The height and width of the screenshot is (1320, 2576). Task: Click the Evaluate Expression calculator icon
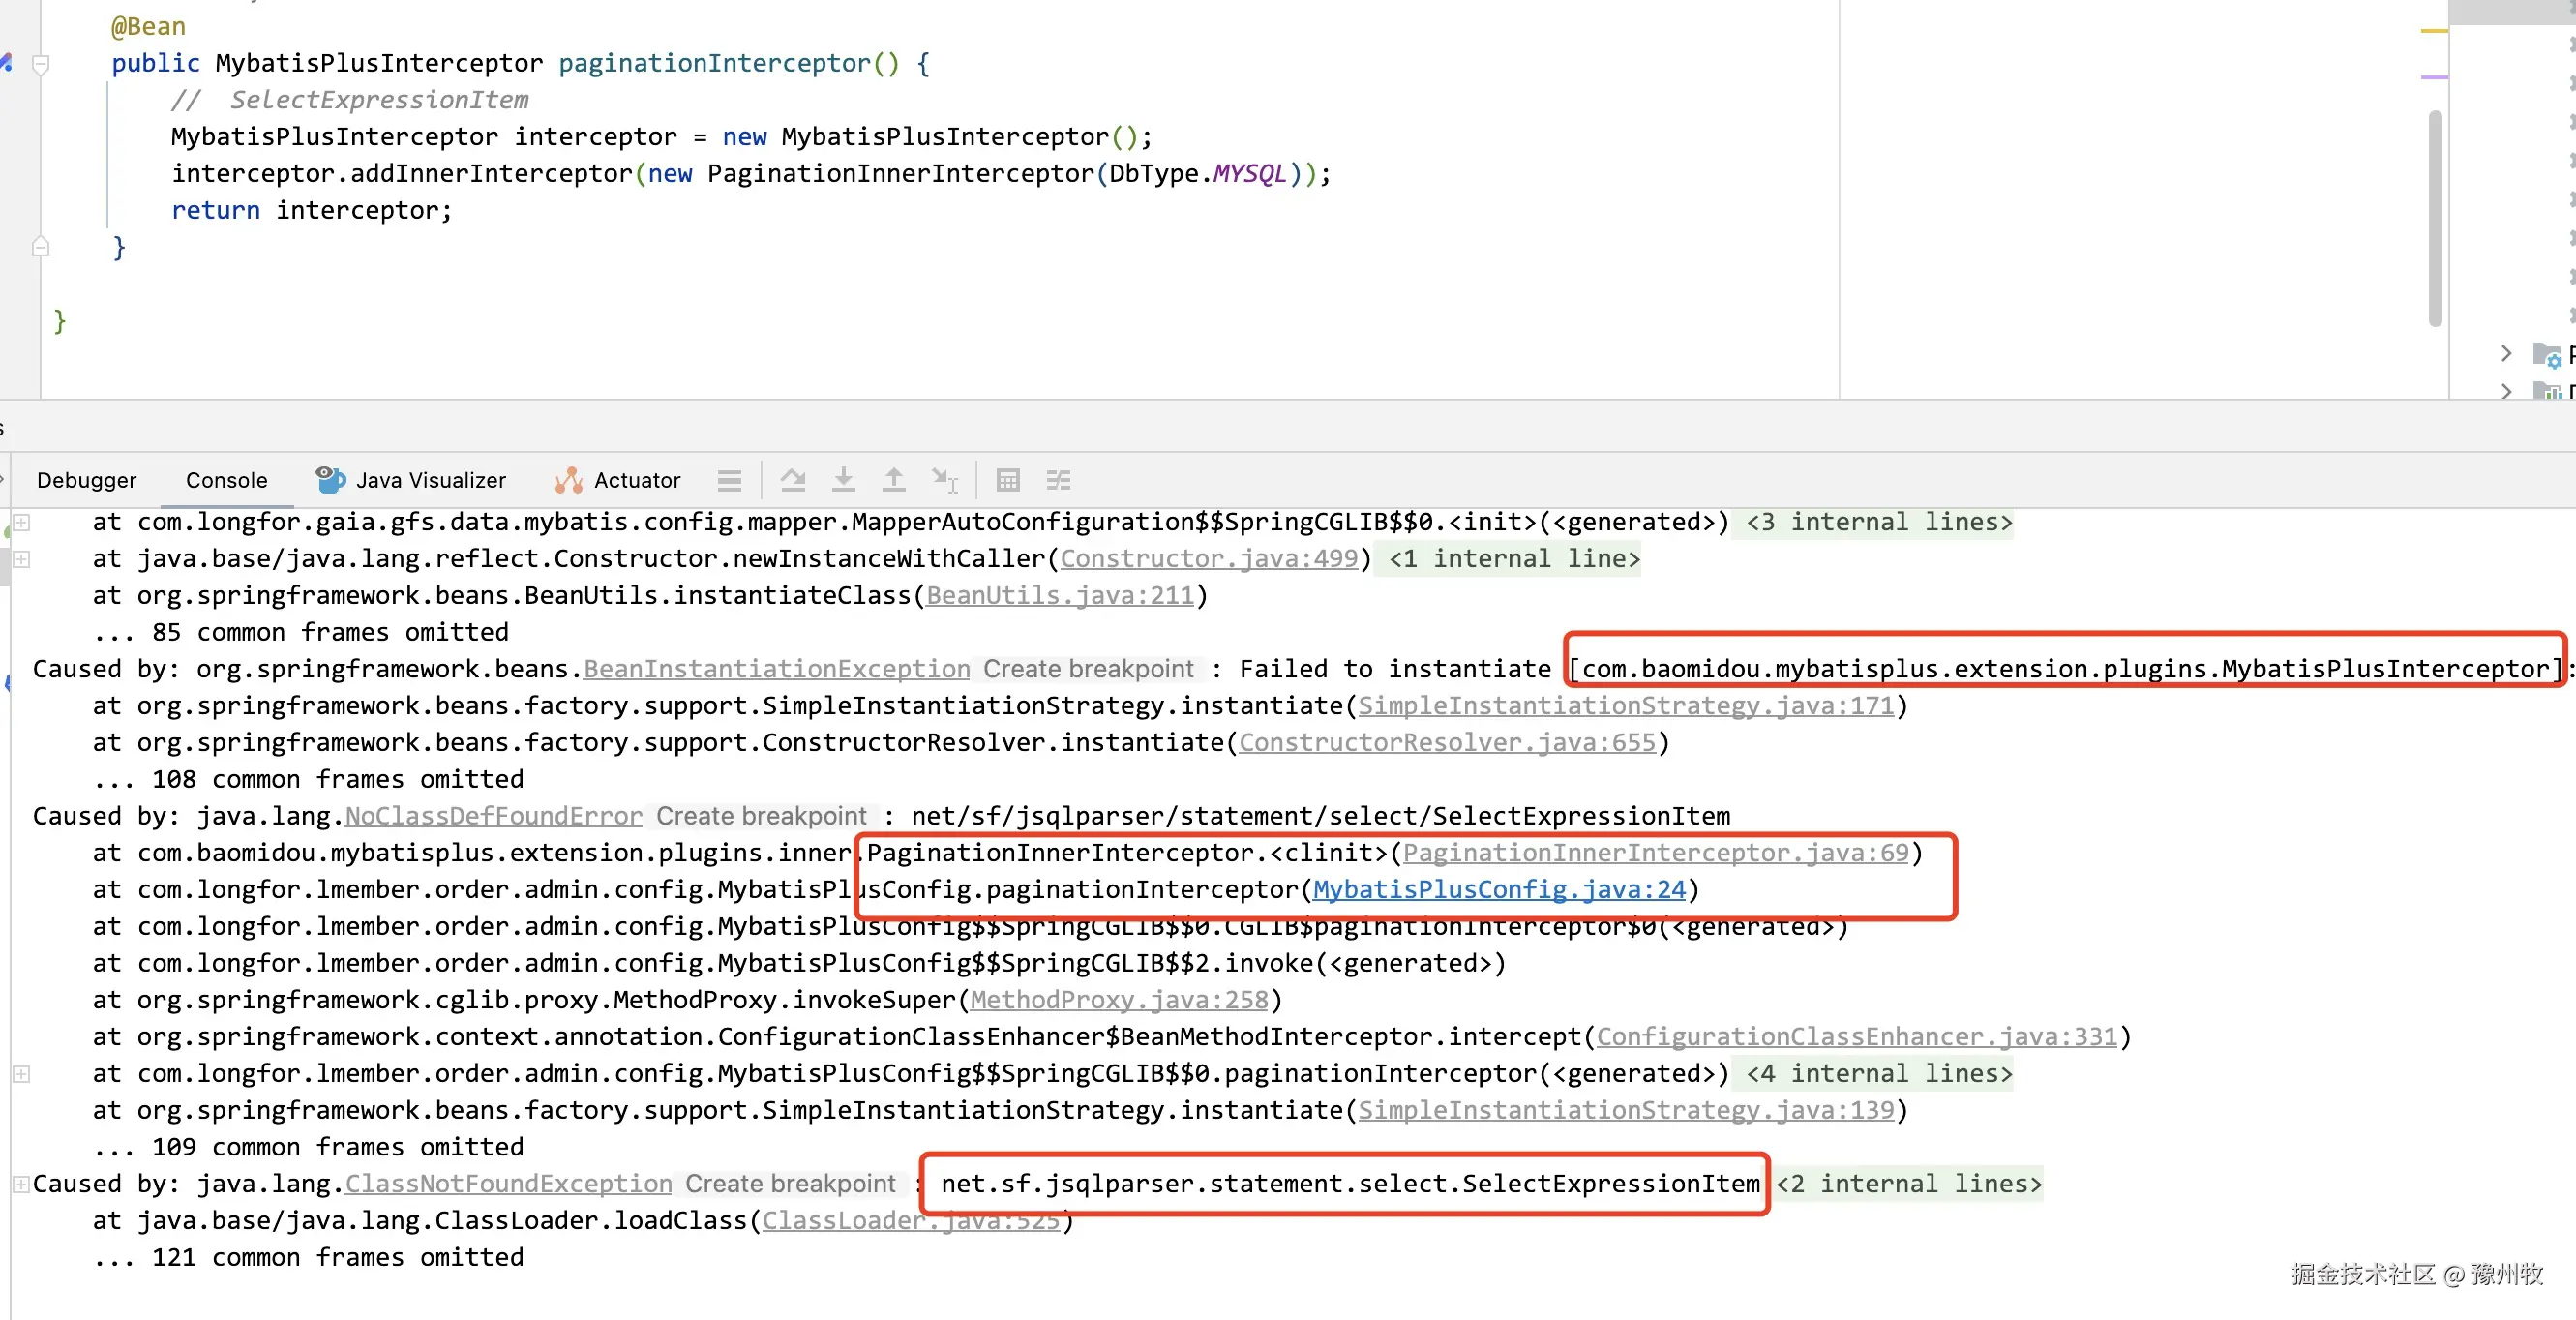tap(1008, 480)
